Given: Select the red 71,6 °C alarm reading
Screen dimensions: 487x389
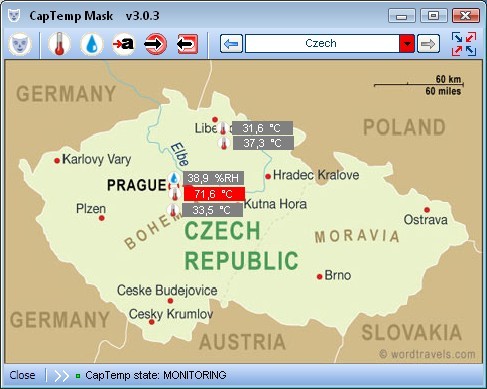Looking at the screenshot, I should tap(214, 194).
